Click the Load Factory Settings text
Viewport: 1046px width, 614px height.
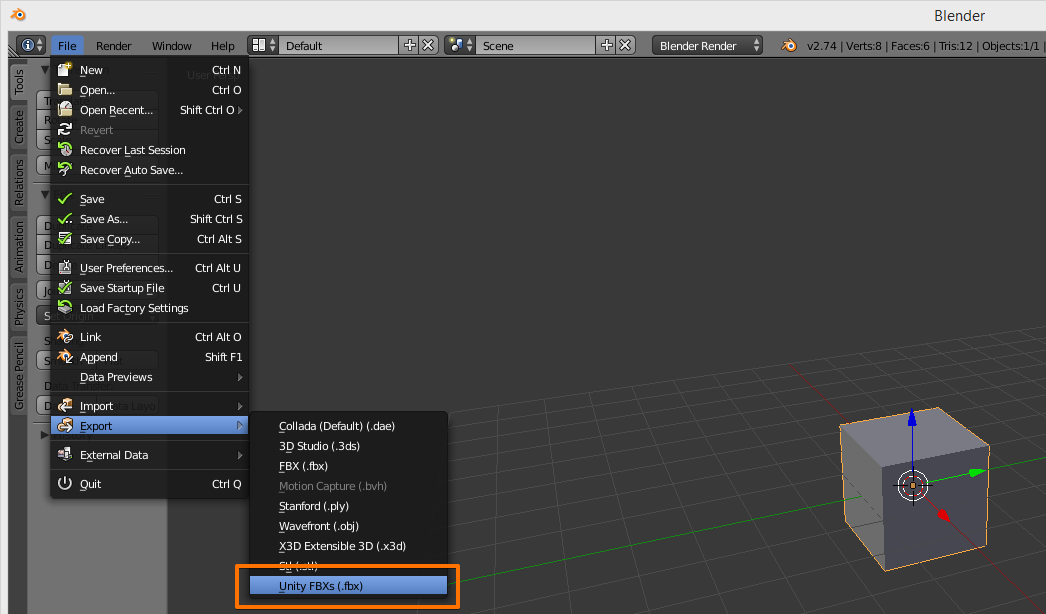tap(134, 308)
